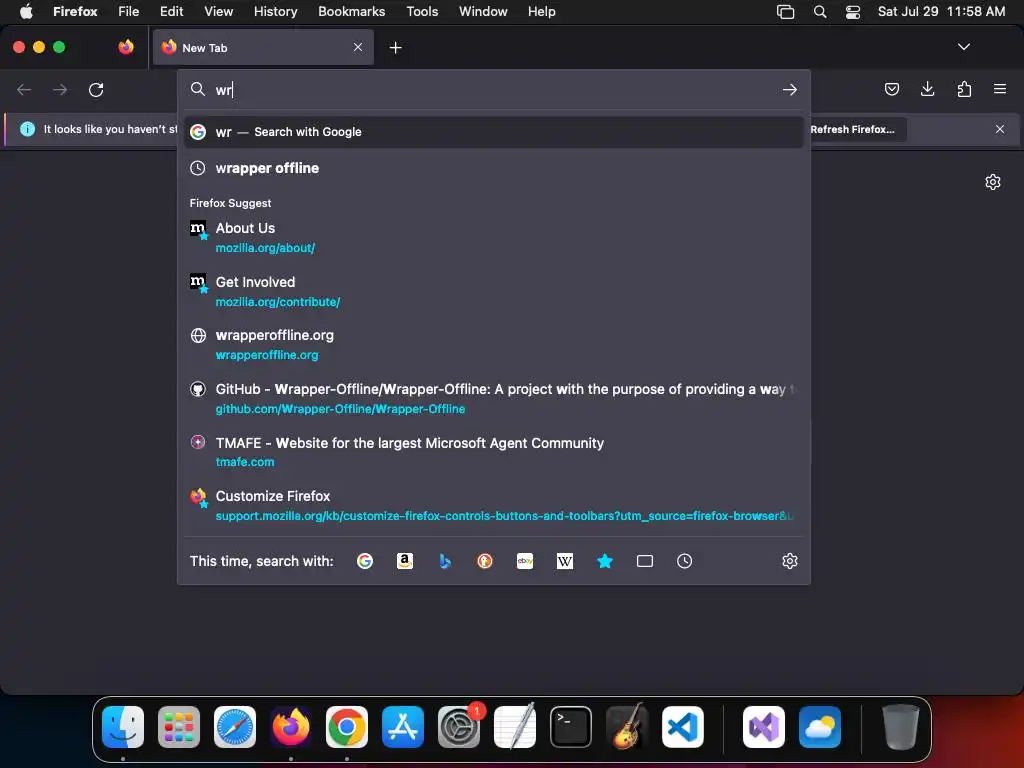The width and height of the screenshot is (1024, 768).
Task: Open the Trash in the Dock
Action: pyautogui.click(x=901, y=727)
